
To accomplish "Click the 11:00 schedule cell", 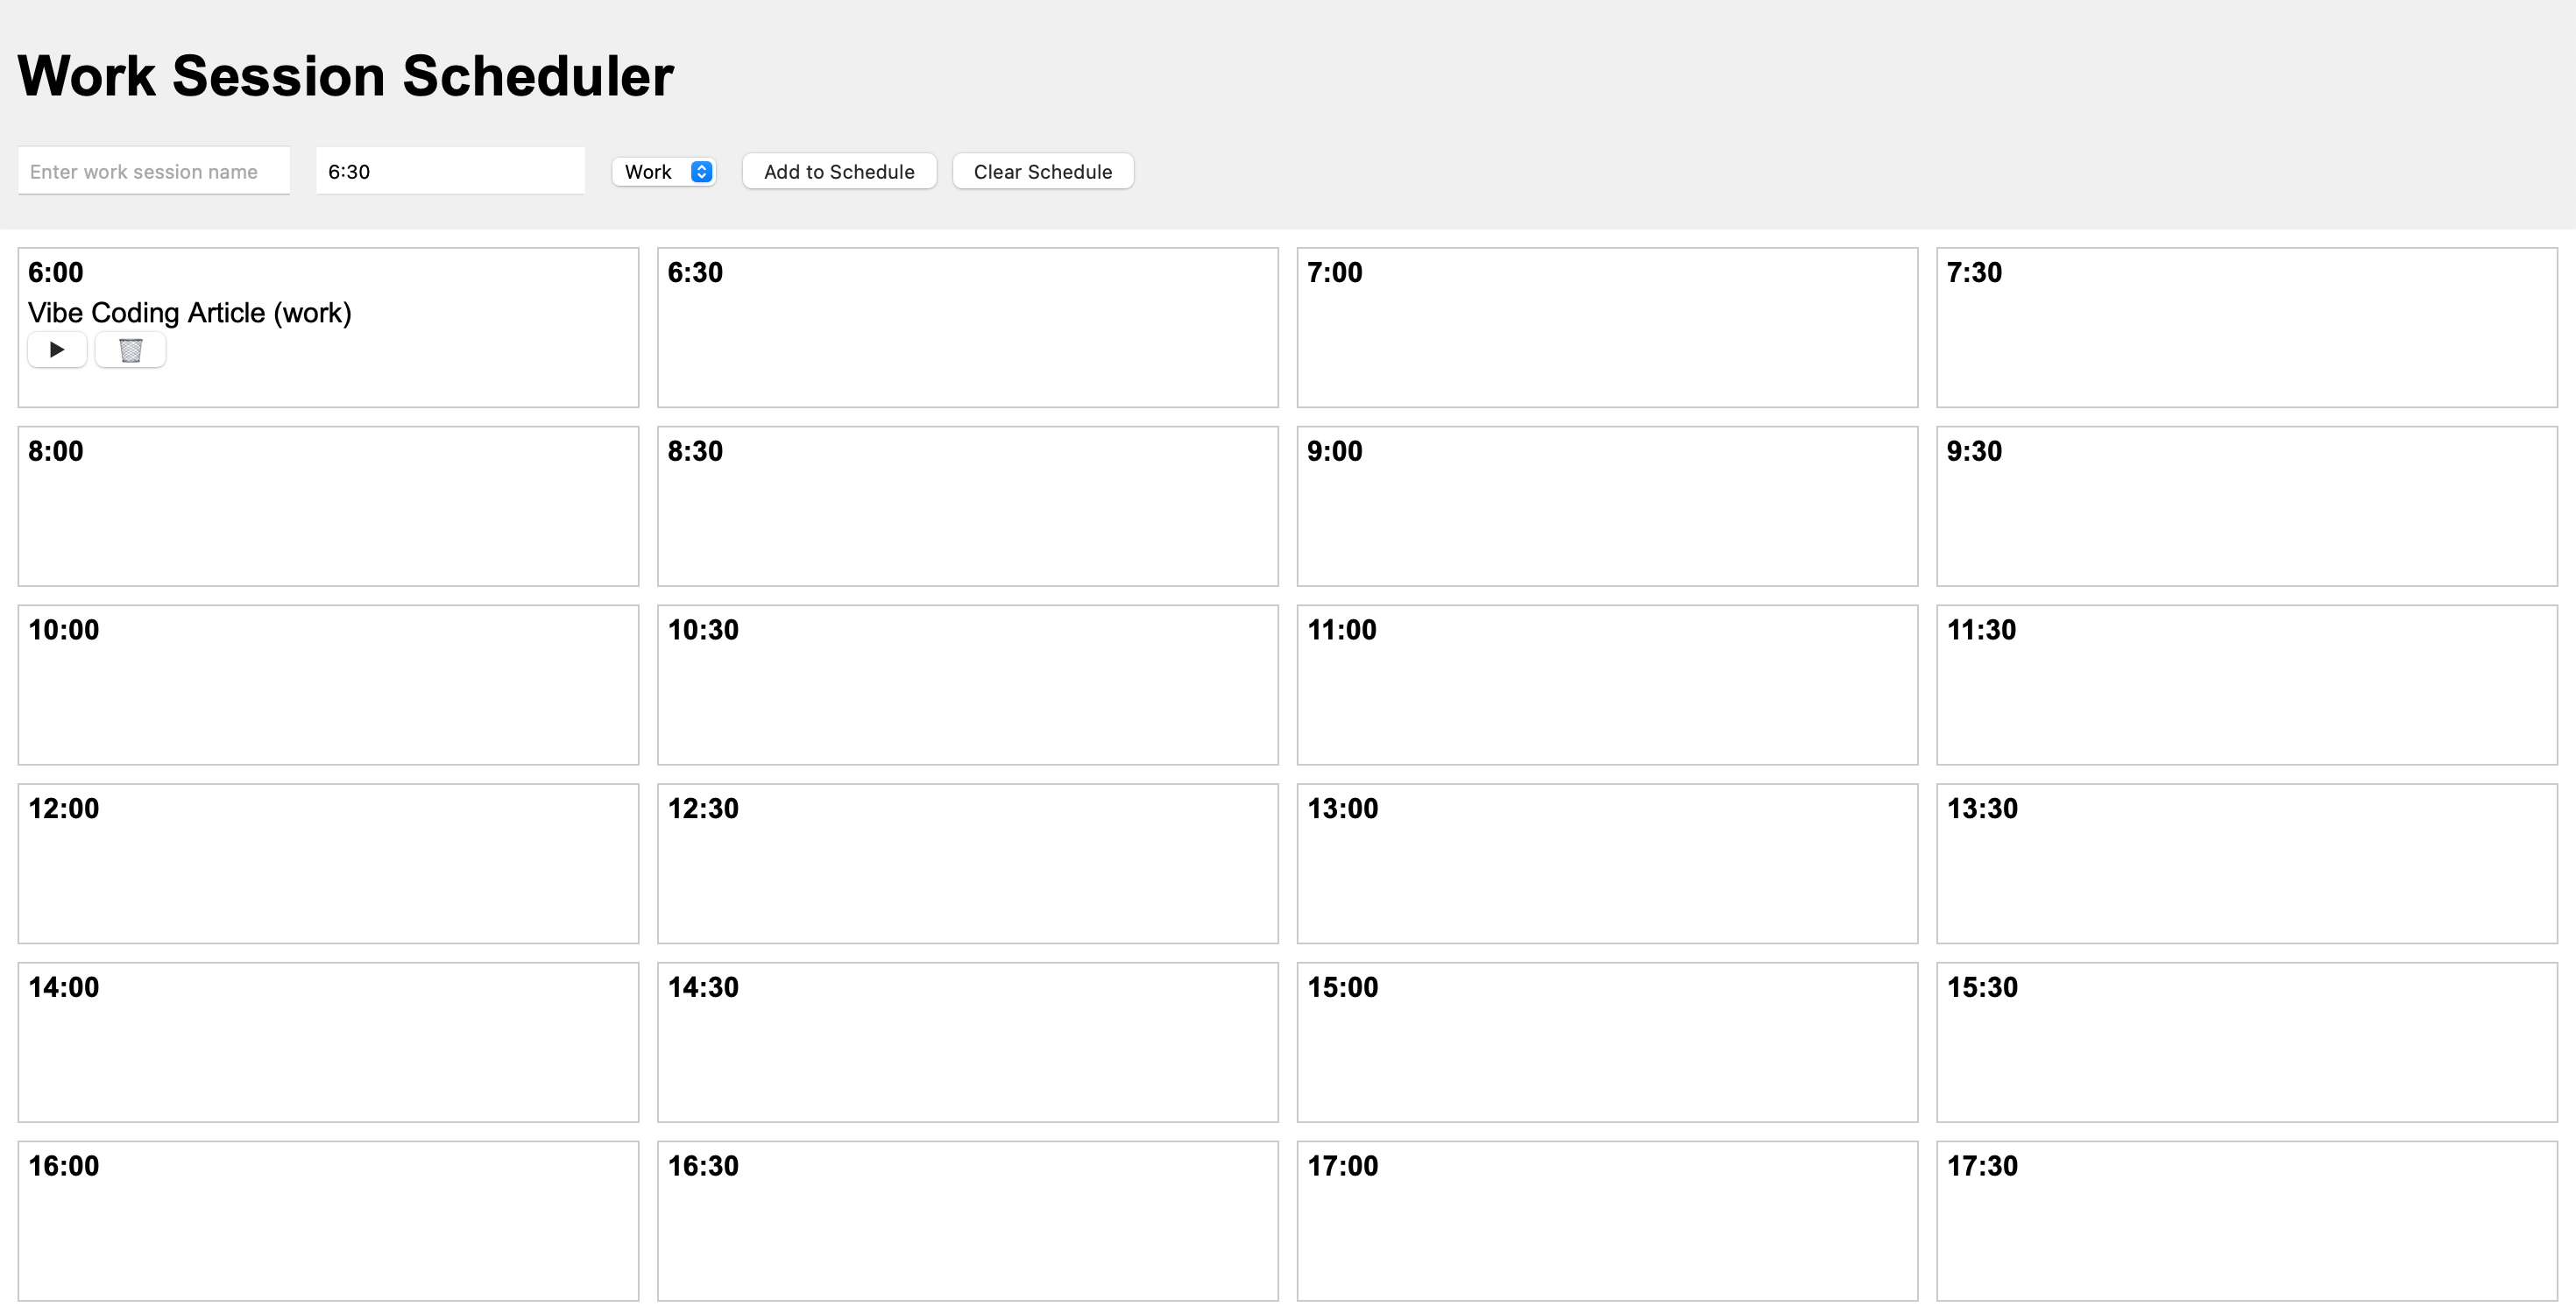I will pos(1607,685).
